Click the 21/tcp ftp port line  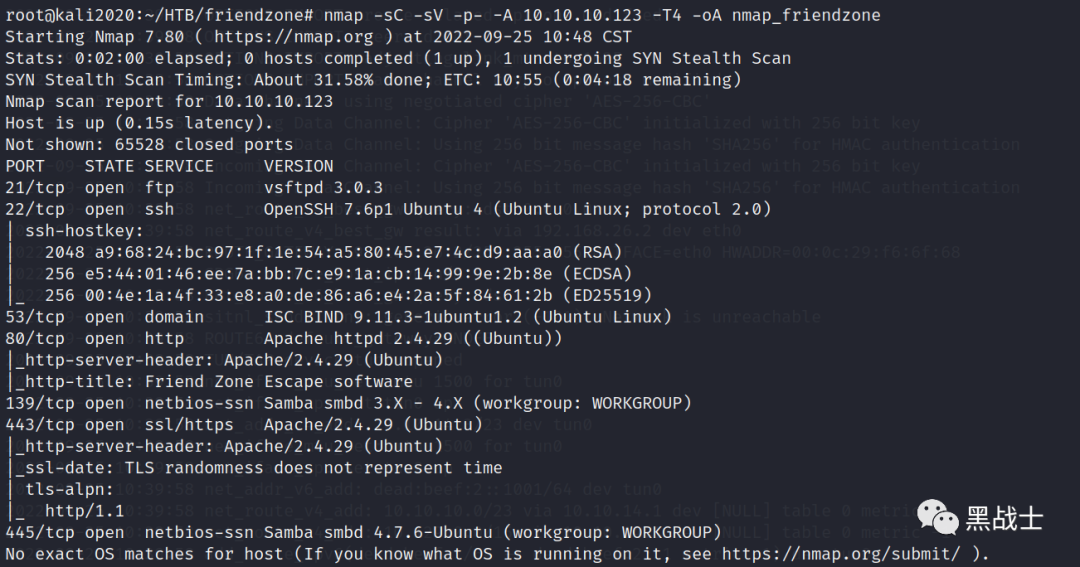click(x=194, y=187)
